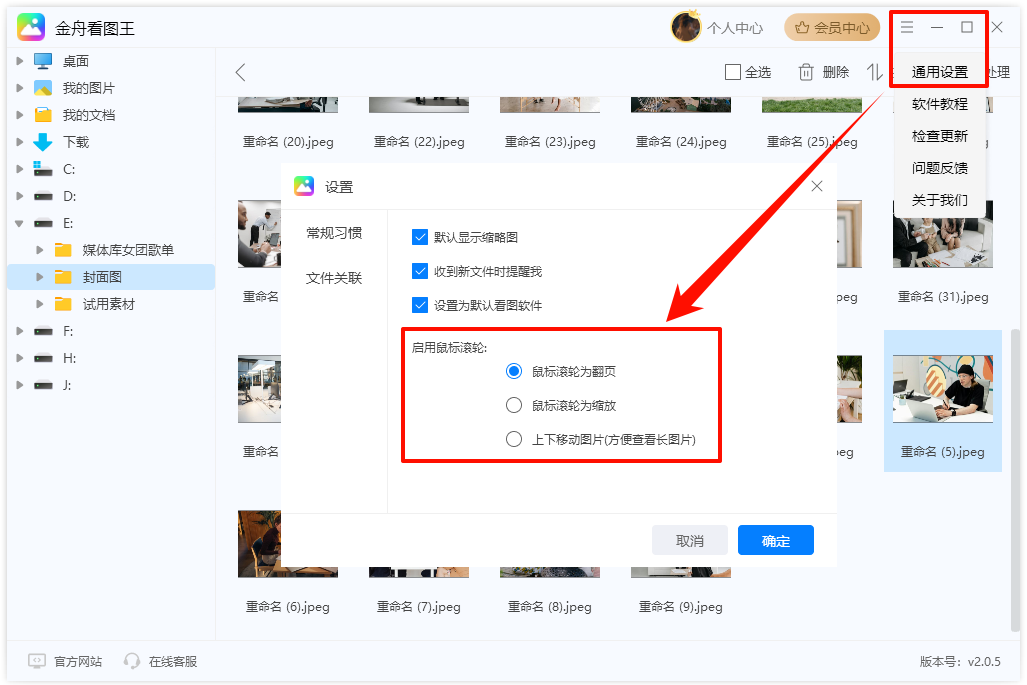This screenshot has height=685, width=1027.
Task: Open 在线客服 headset icon
Action: click(132, 661)
